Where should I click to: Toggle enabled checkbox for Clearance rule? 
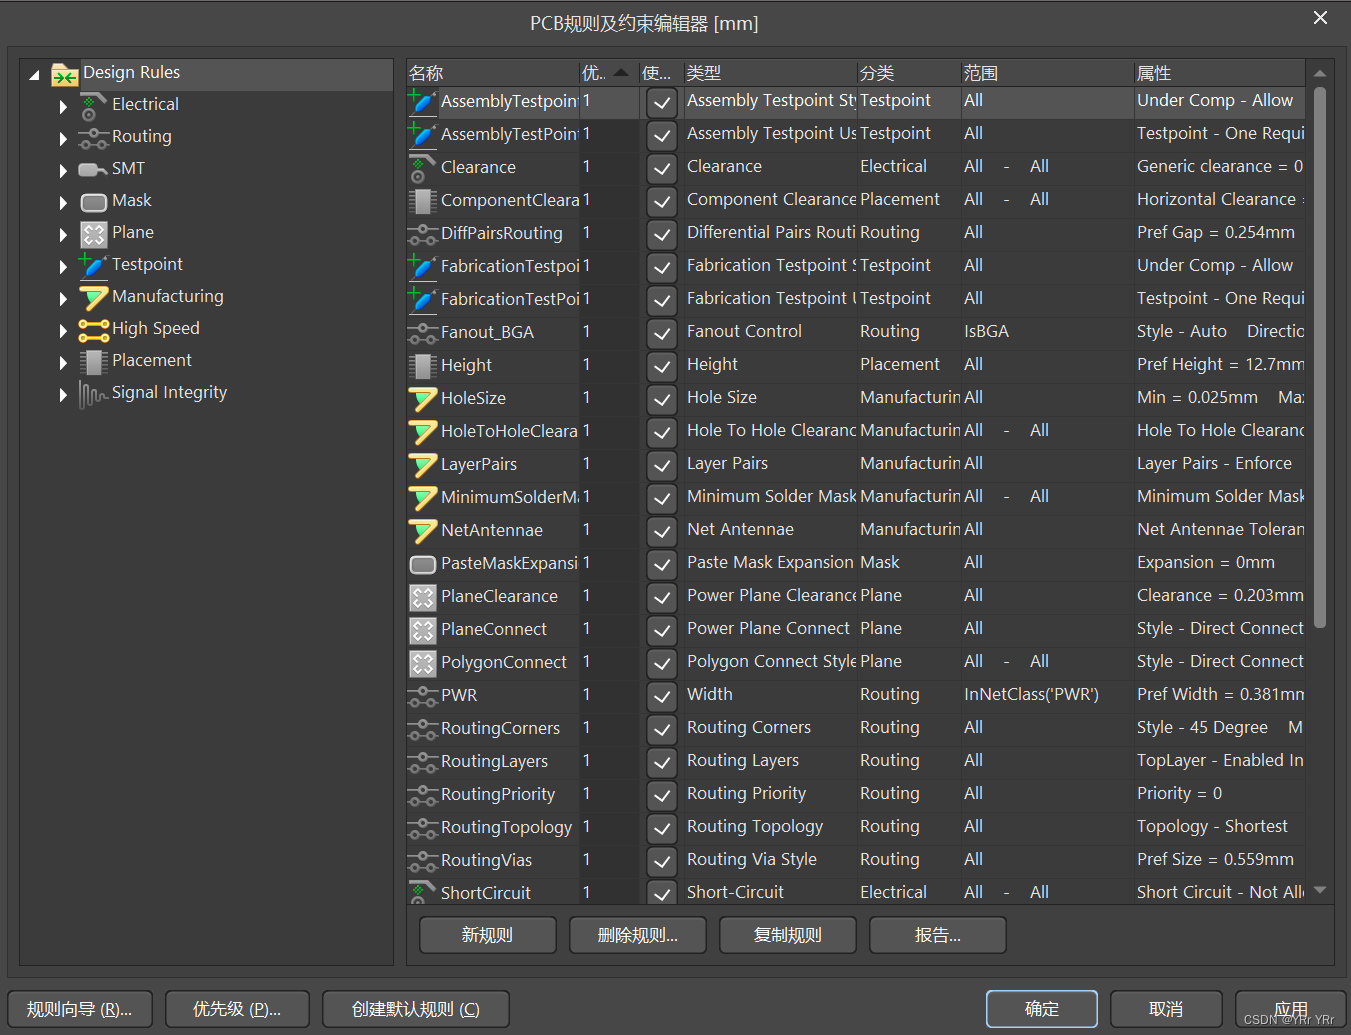(661, 168)
